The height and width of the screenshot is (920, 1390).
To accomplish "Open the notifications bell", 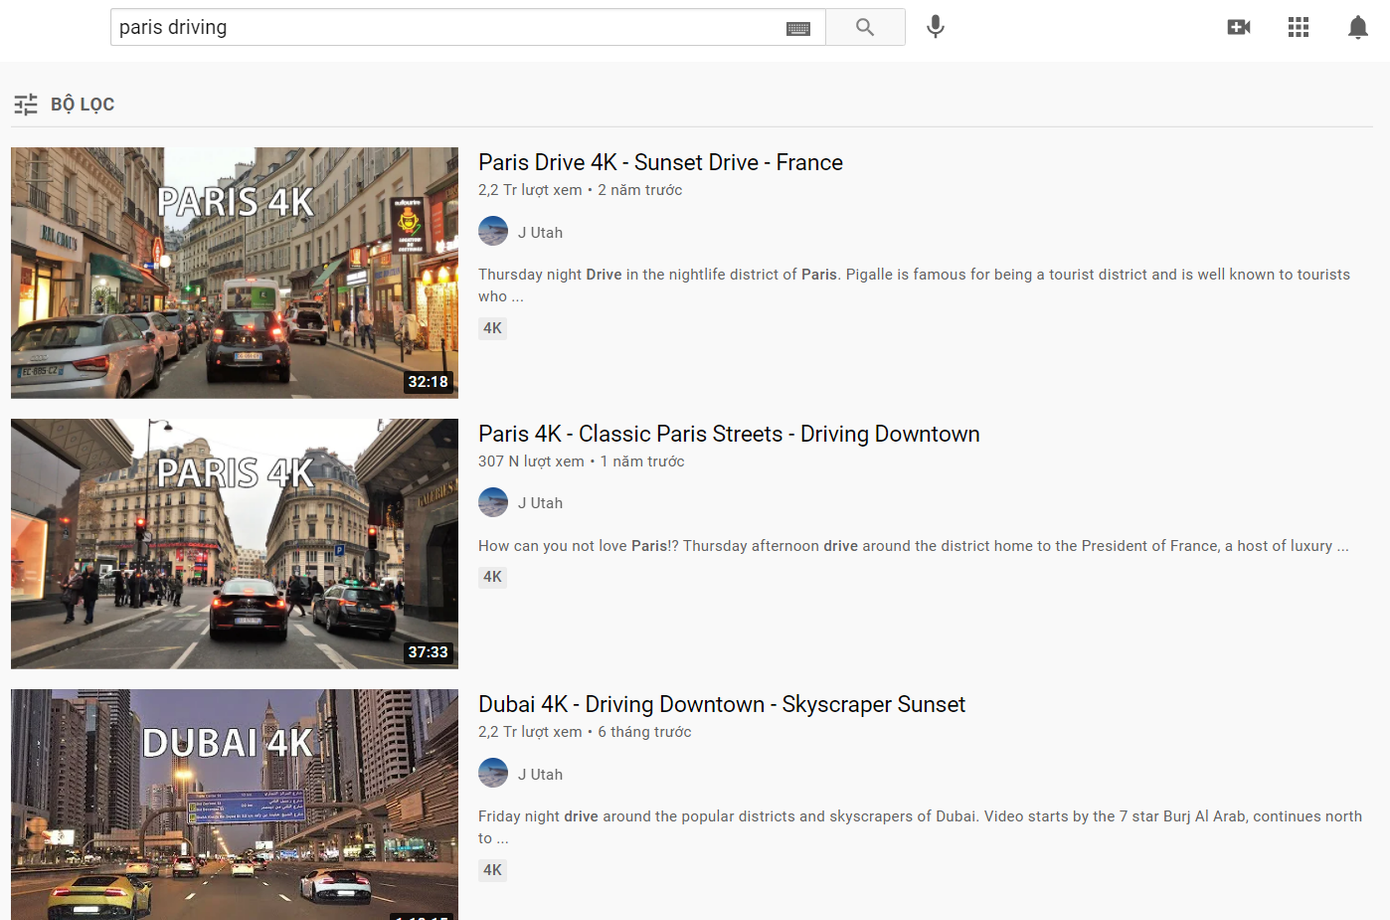I will [1357, 27].
